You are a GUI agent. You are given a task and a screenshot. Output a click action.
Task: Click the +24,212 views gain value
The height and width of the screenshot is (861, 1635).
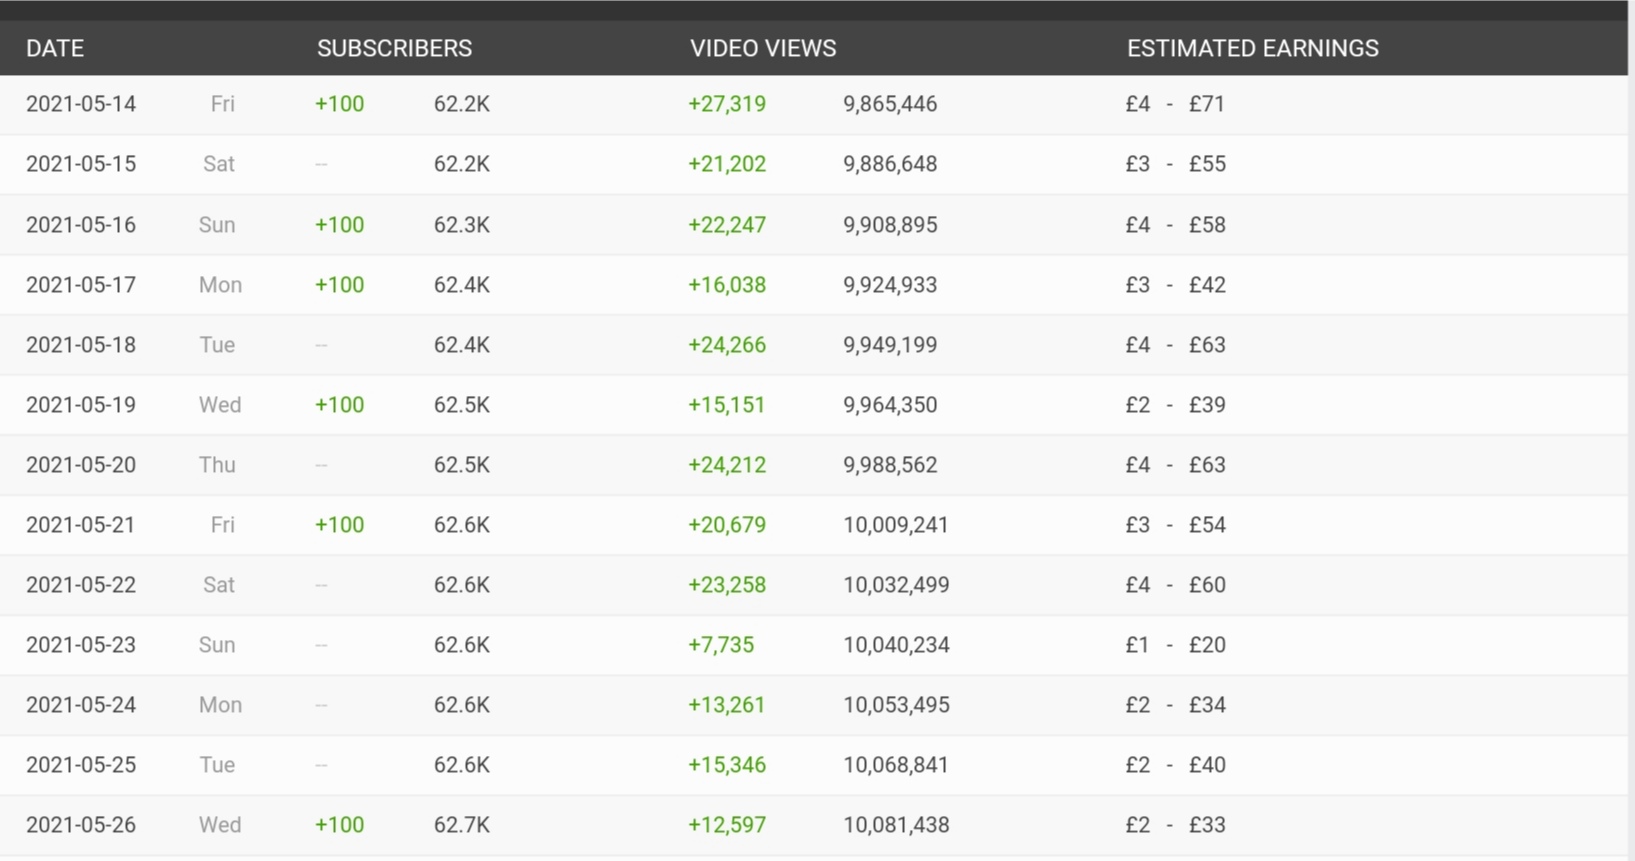[x=727, y=465]
